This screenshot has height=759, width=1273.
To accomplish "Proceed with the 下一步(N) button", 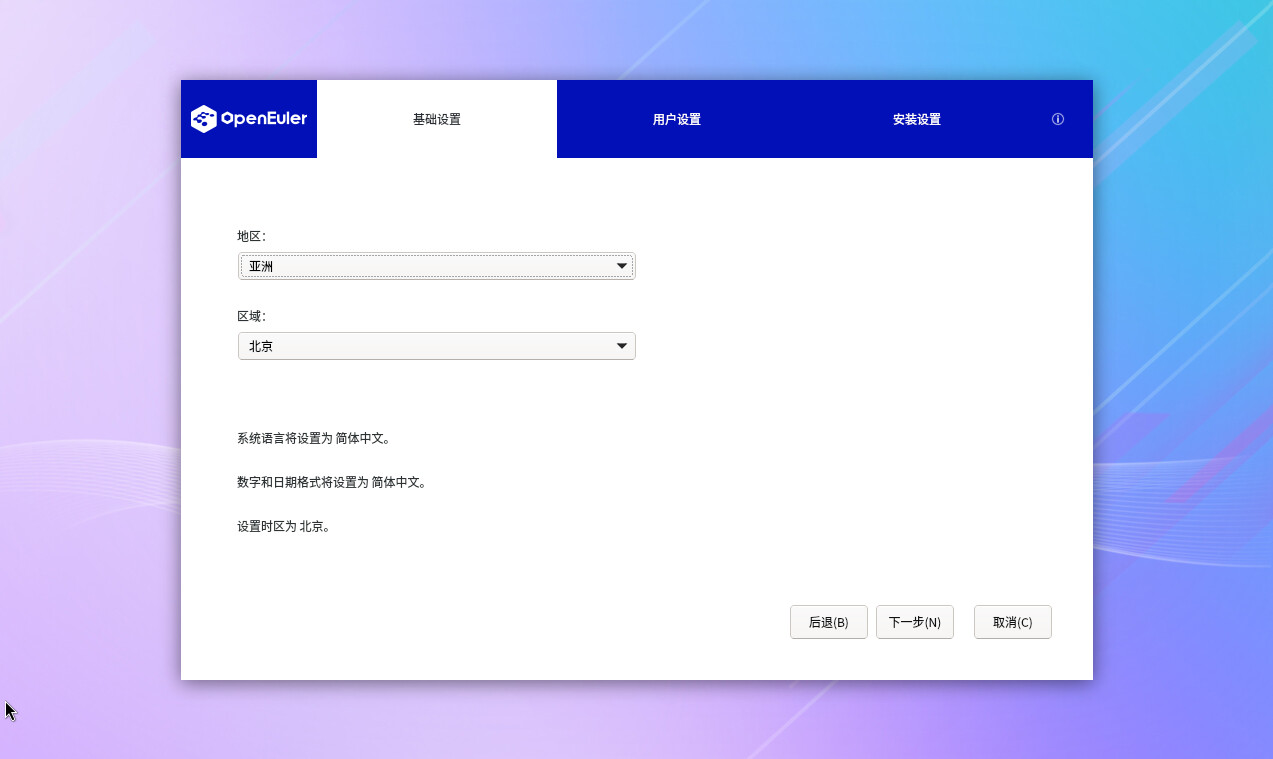I will [x=914, y=622].
